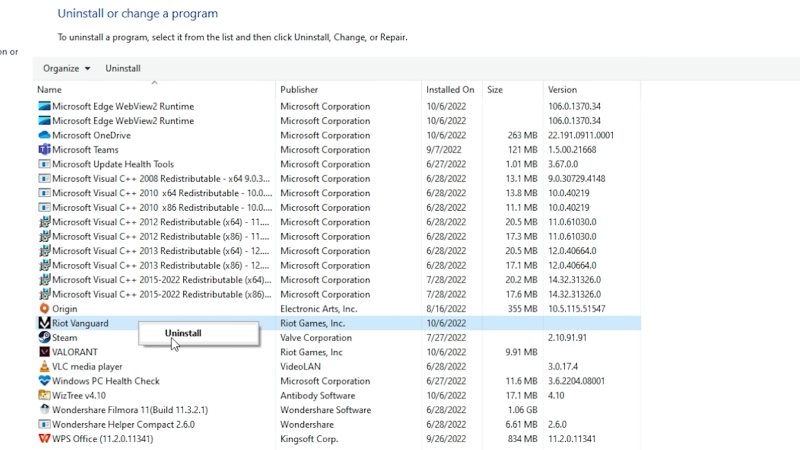Click the 8/16/2022 installed date

pos(446,309)
